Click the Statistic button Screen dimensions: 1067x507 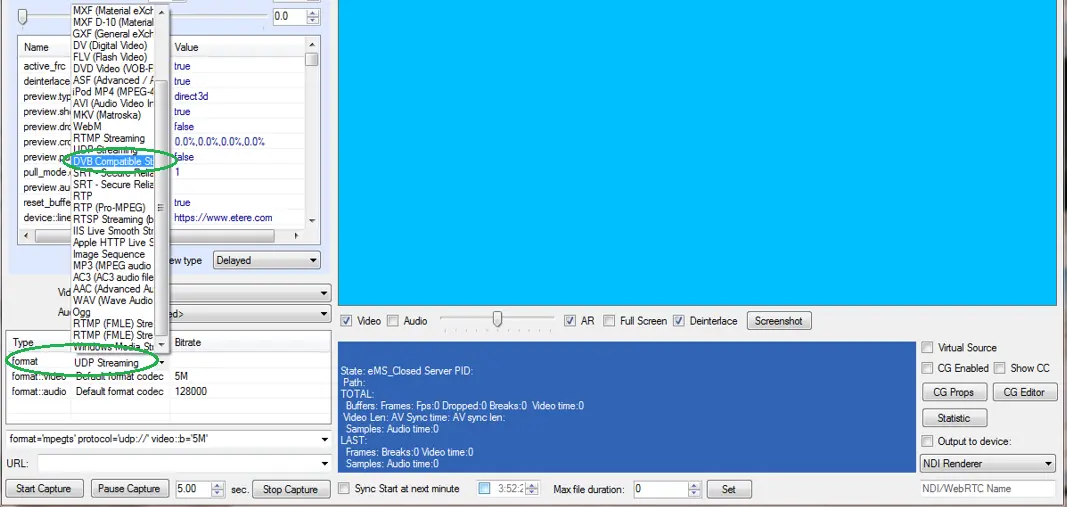953,418
